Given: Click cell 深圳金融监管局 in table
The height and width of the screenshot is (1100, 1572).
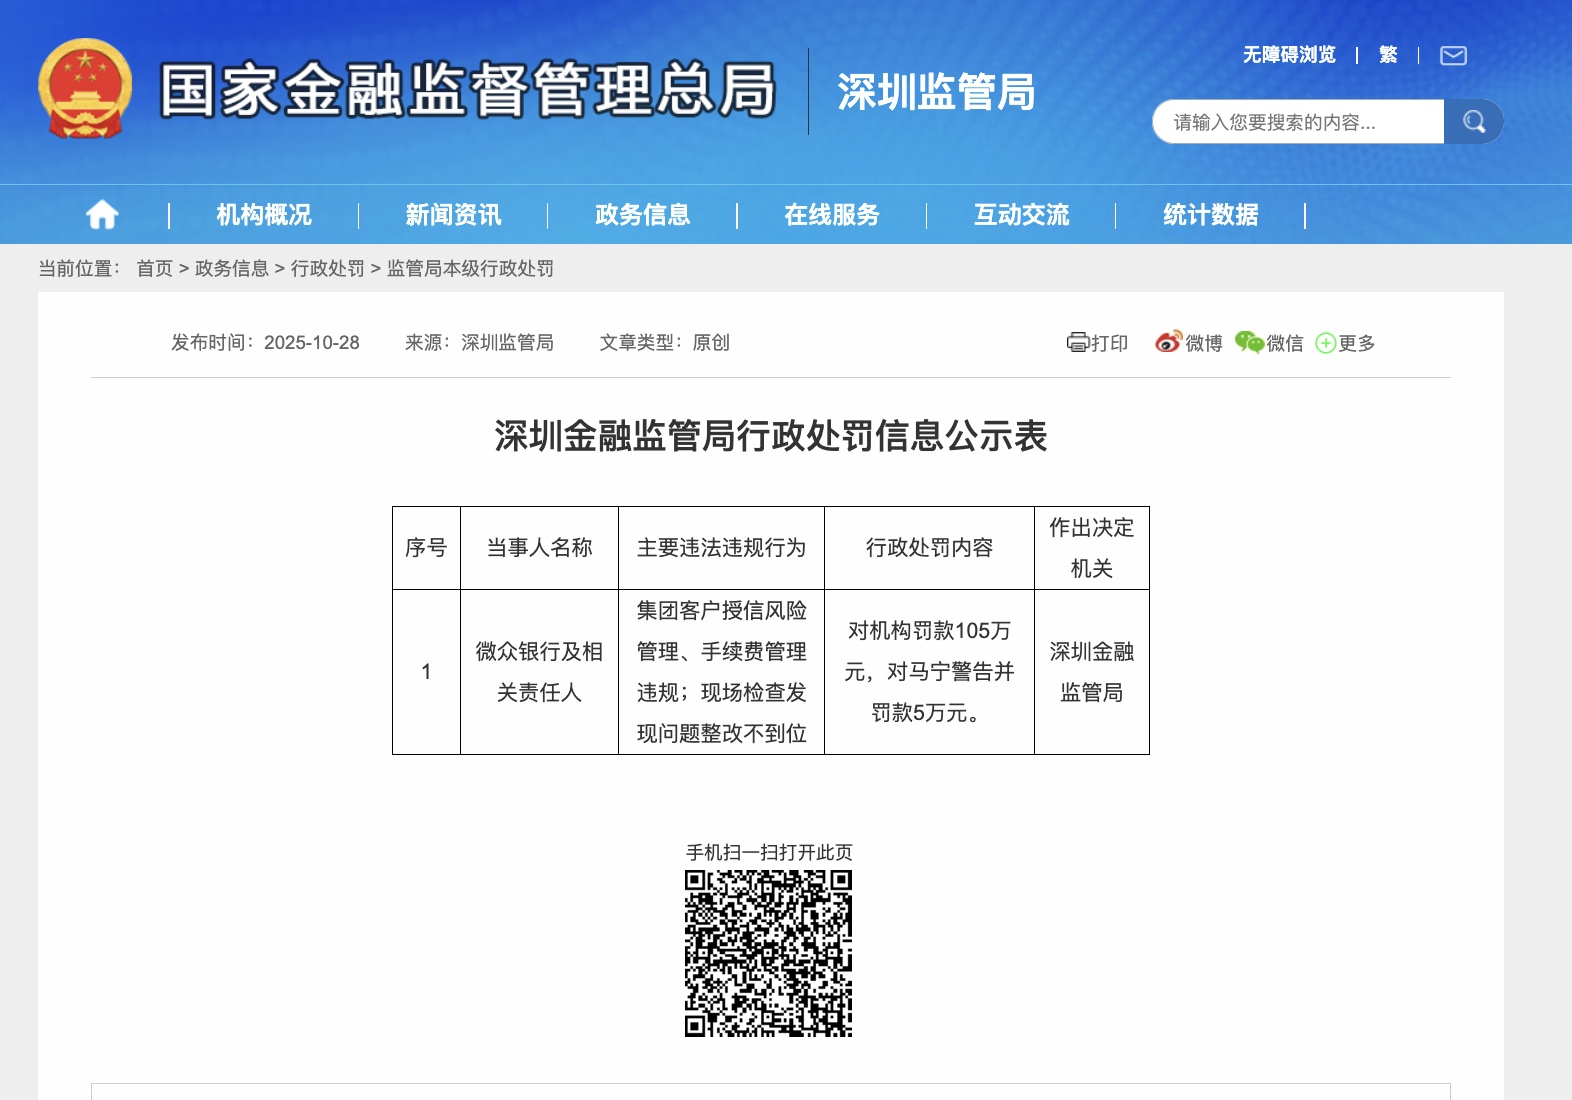Looking at the screenshot, I should (1091, 672).
